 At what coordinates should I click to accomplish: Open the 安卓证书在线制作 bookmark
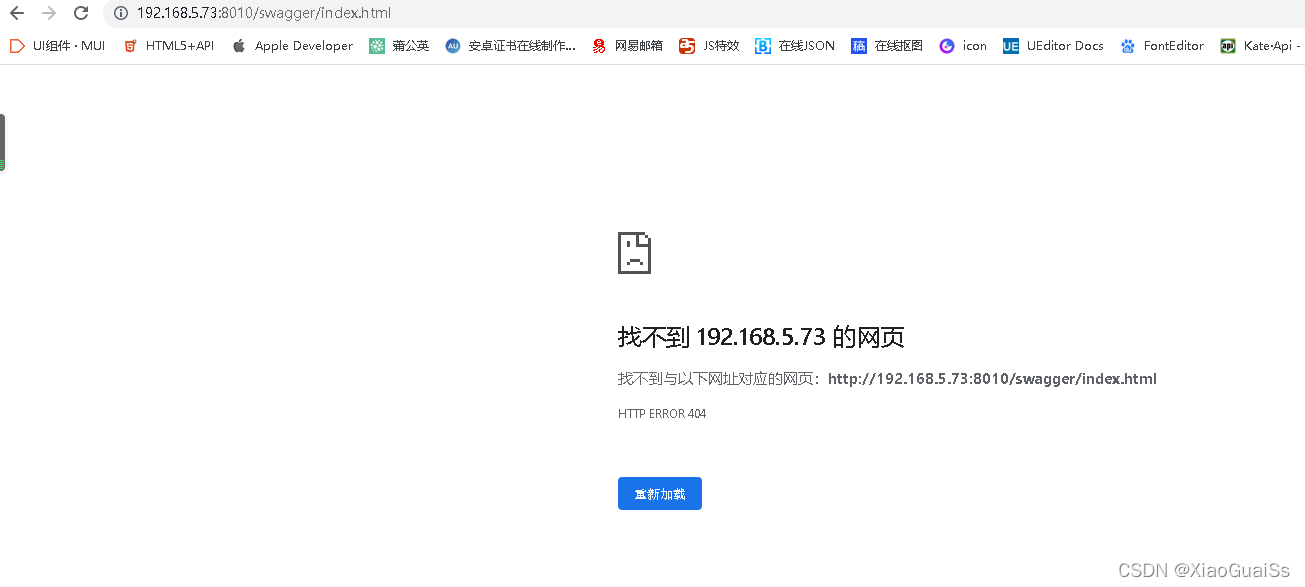[x=510, y=45]
